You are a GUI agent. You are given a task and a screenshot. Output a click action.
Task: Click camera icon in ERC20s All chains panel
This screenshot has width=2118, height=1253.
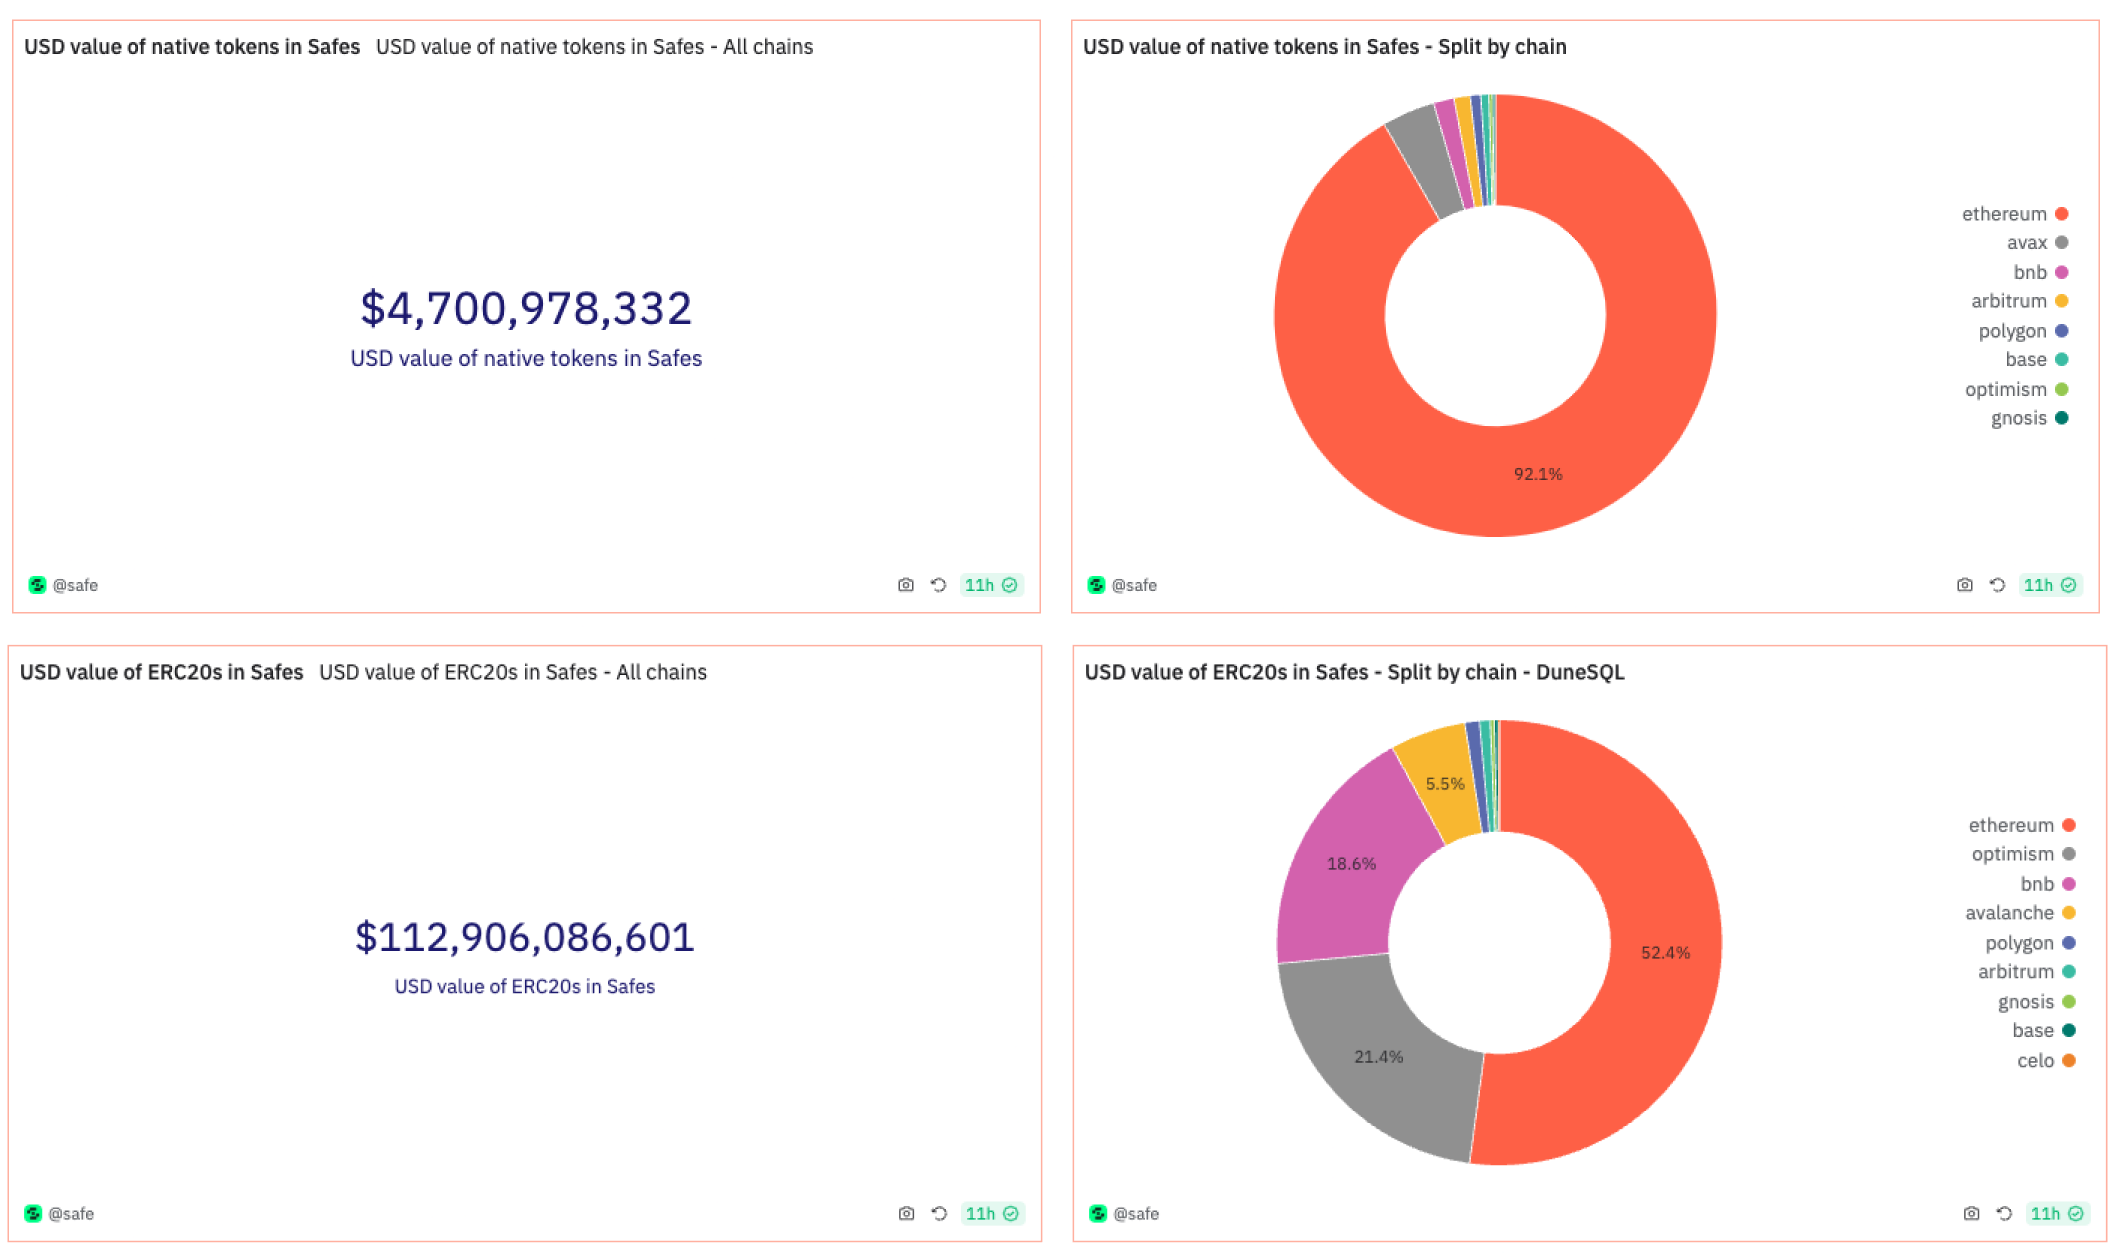[906, 1213]
